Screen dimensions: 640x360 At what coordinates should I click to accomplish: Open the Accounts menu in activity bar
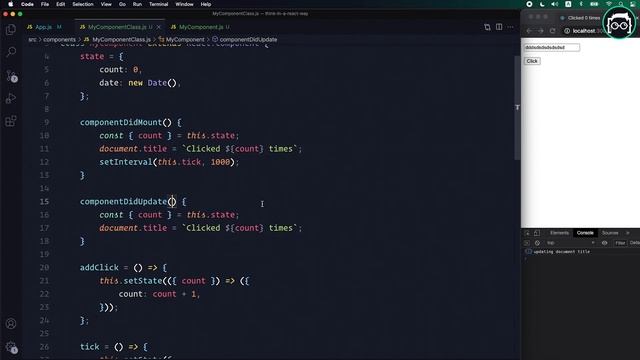pyautogui.click(x=11, y=324)
